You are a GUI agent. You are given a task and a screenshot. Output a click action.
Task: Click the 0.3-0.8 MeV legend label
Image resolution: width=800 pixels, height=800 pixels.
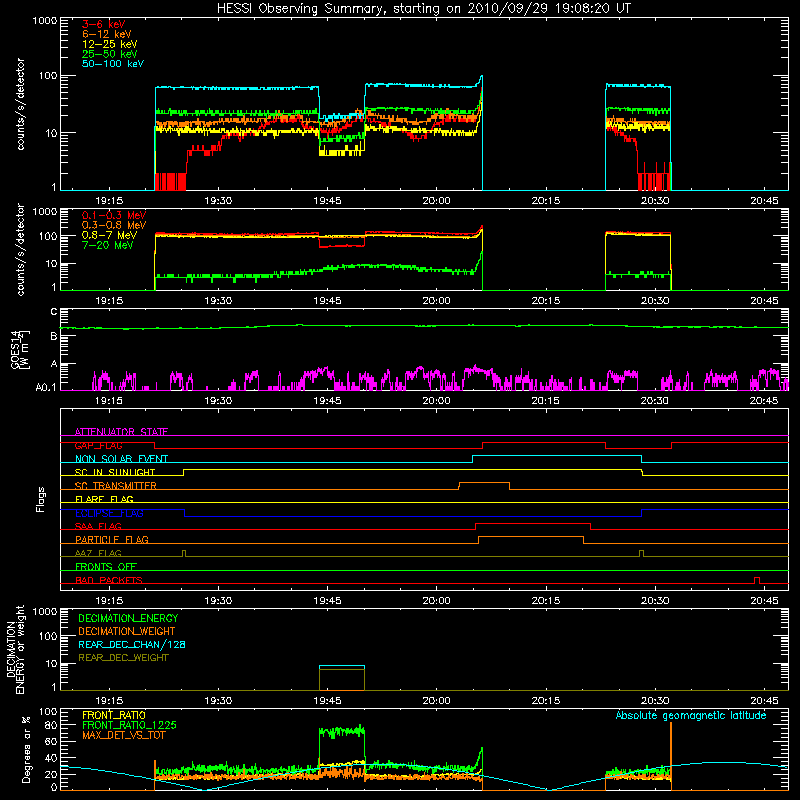pos(114,225)
